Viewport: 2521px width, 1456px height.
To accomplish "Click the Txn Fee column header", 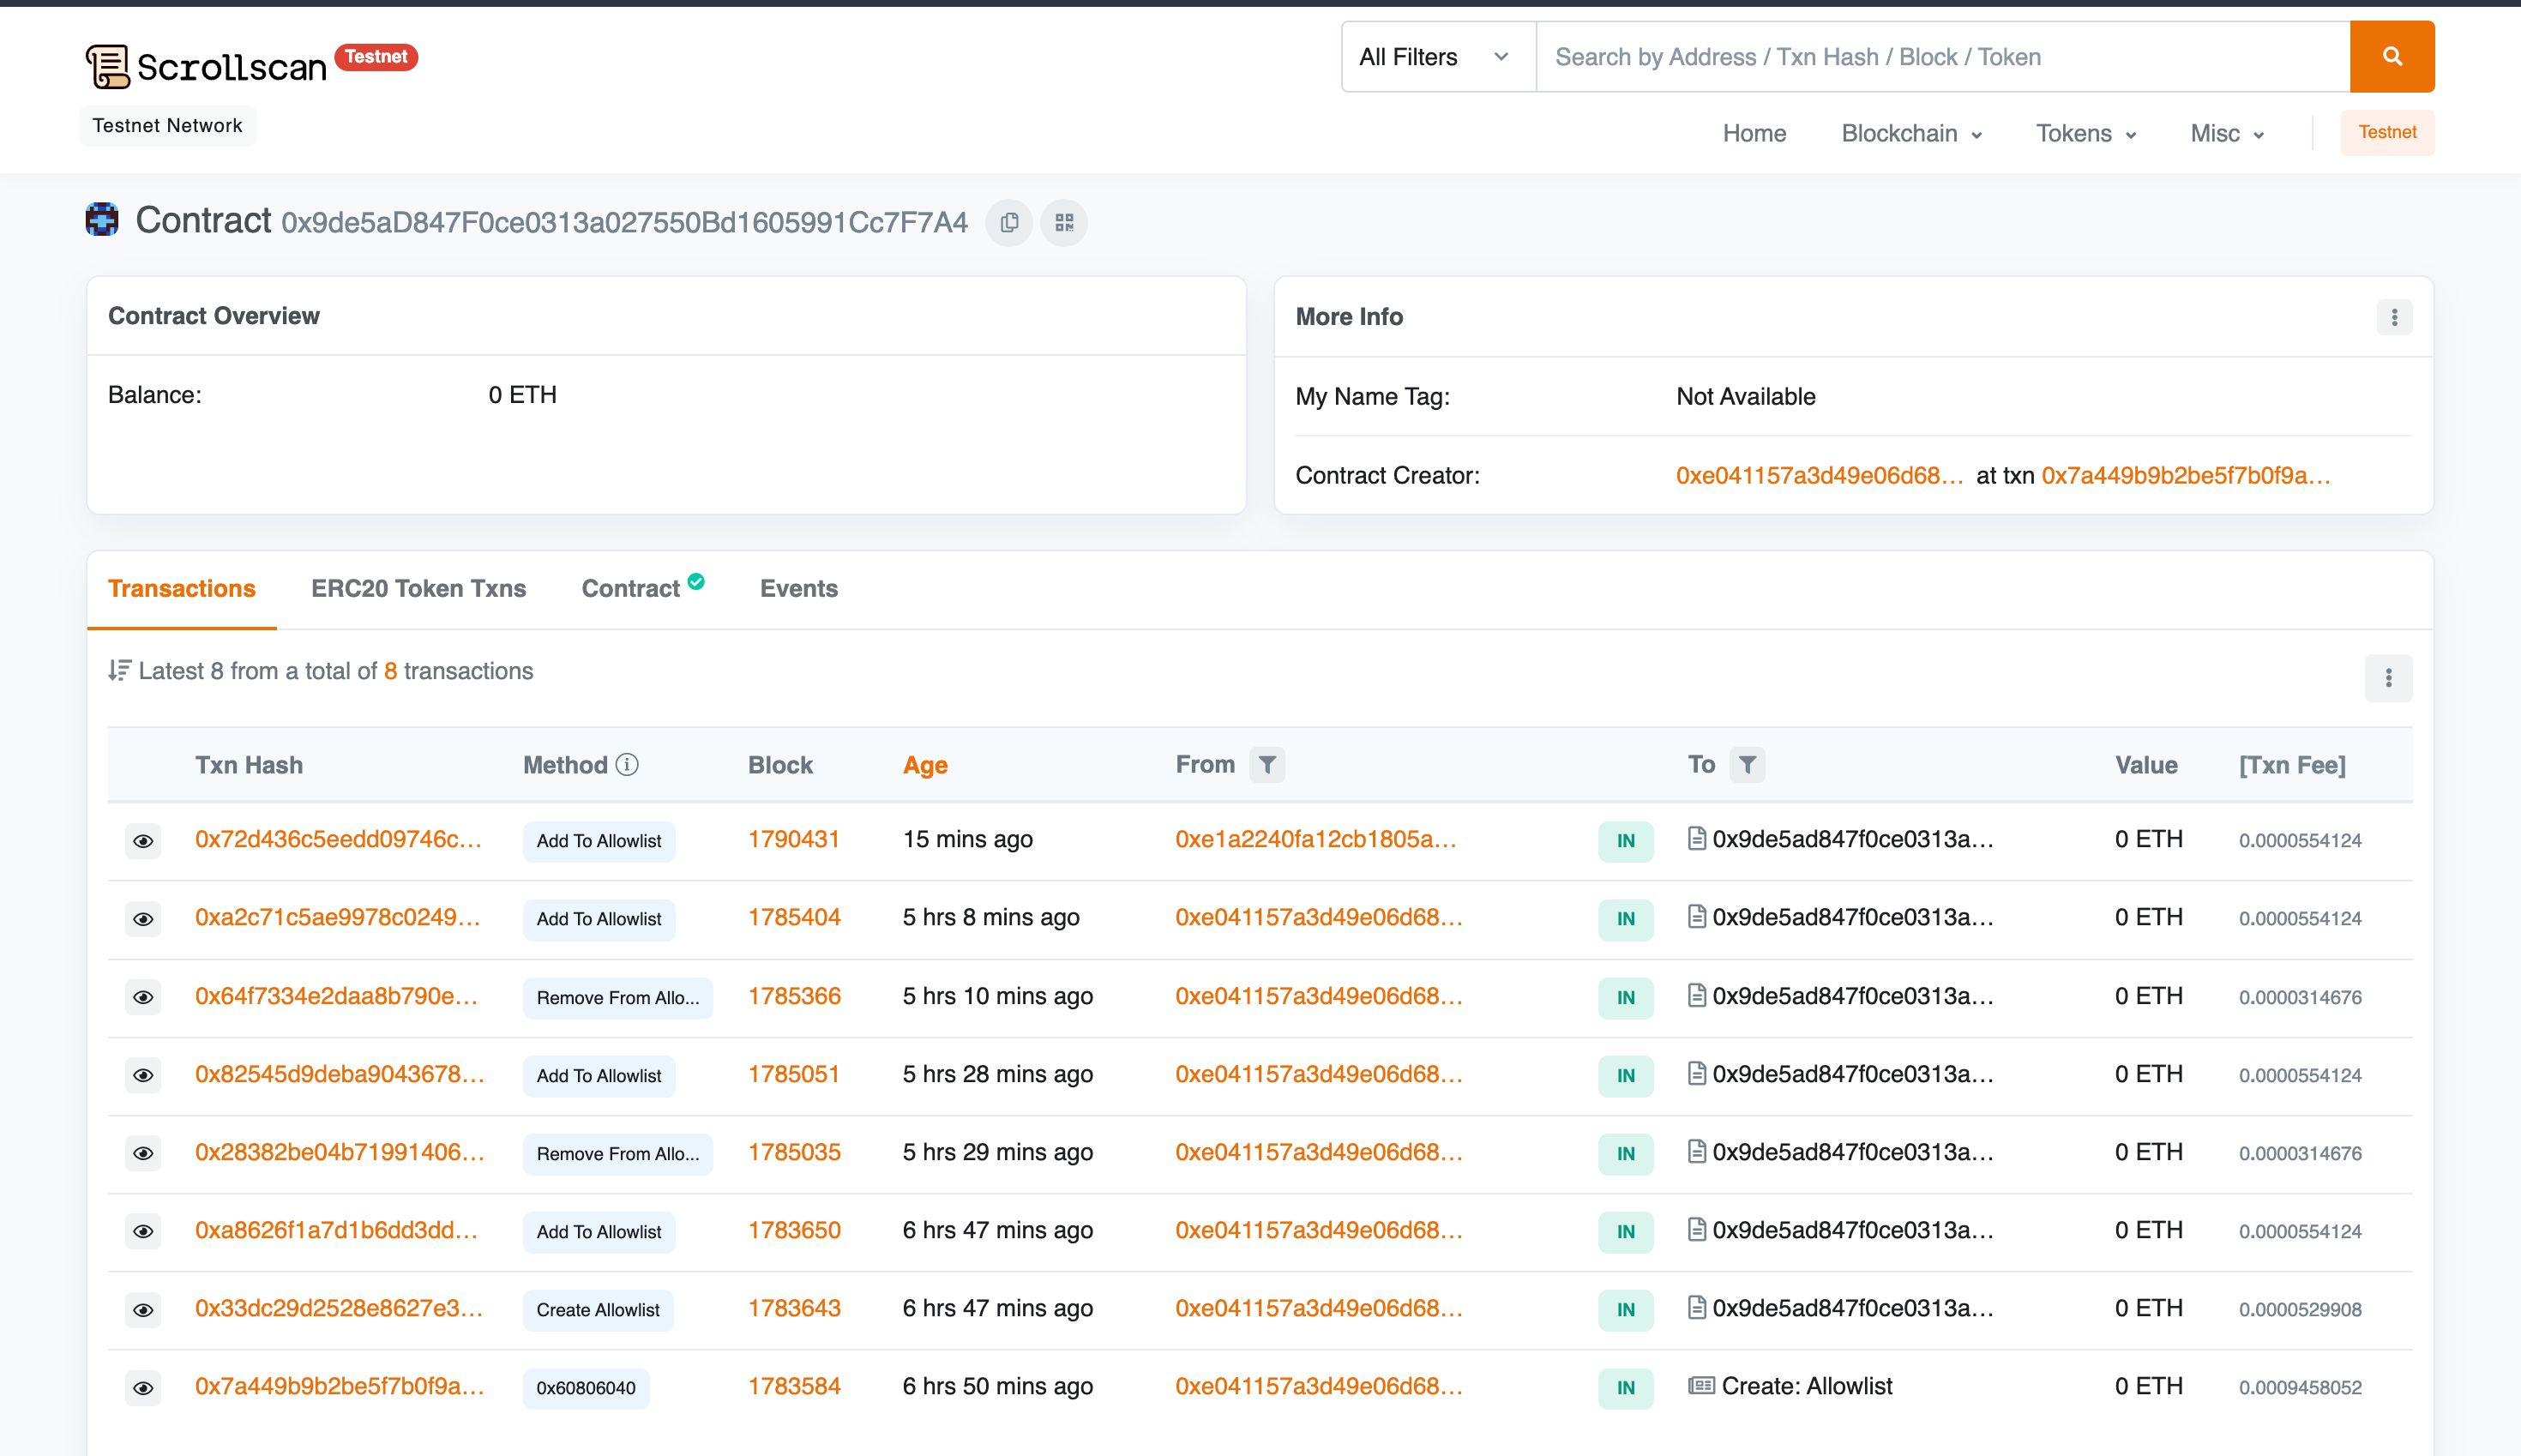I will [x=2292, y=765].
